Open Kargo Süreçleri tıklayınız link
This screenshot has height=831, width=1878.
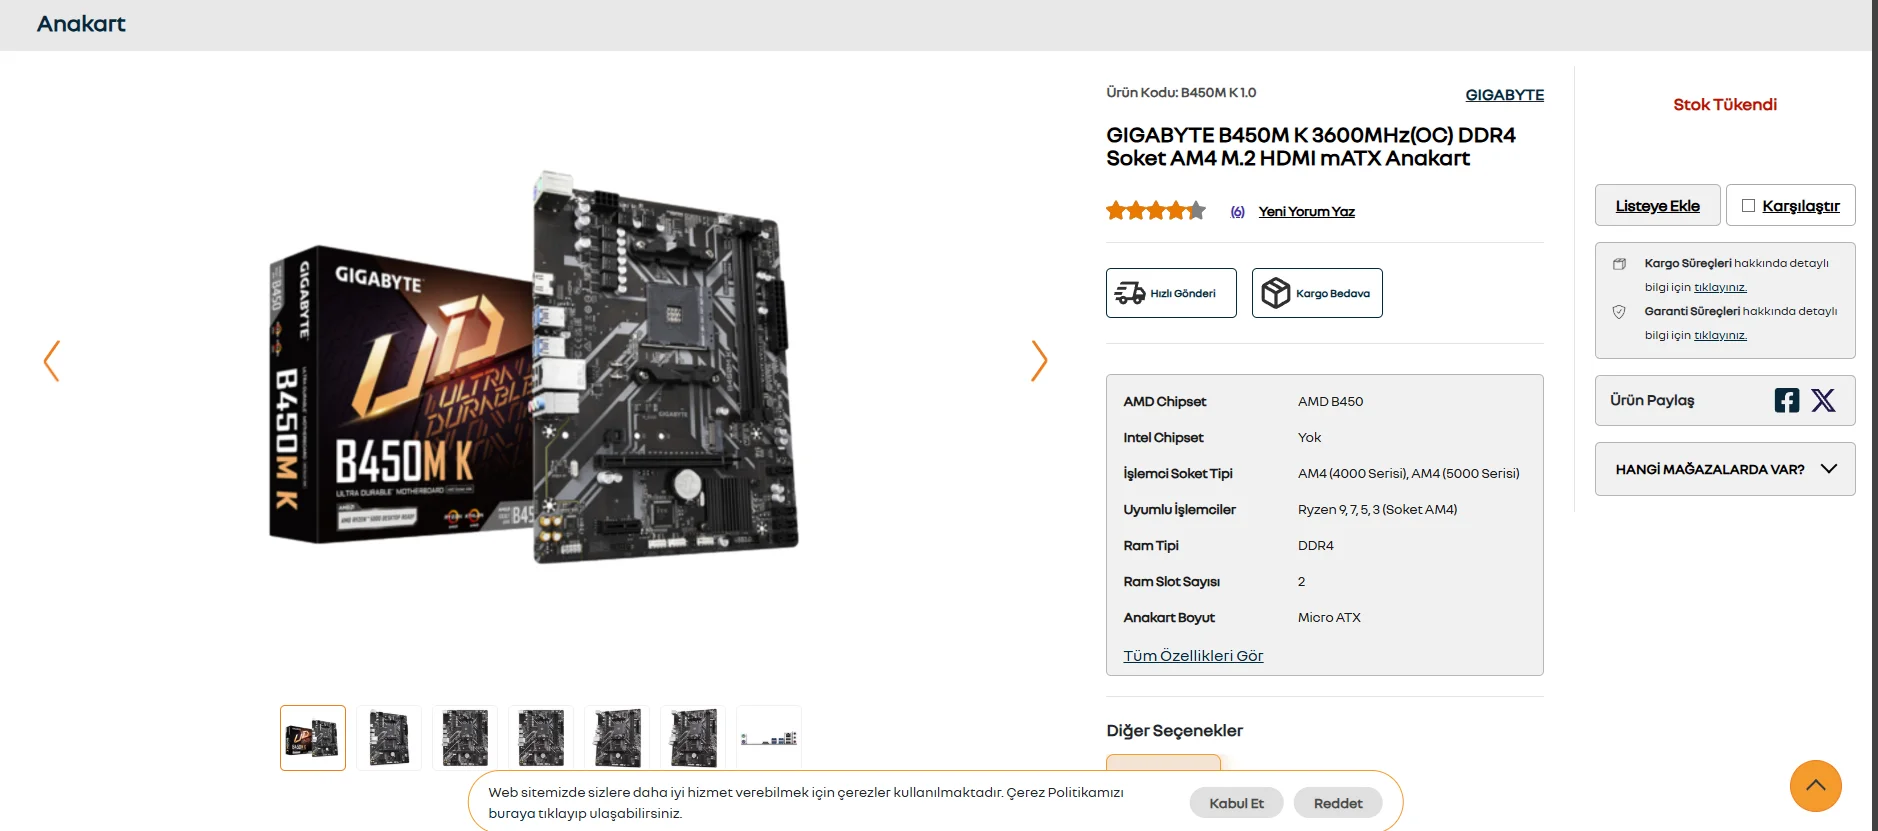[1720, 288]
